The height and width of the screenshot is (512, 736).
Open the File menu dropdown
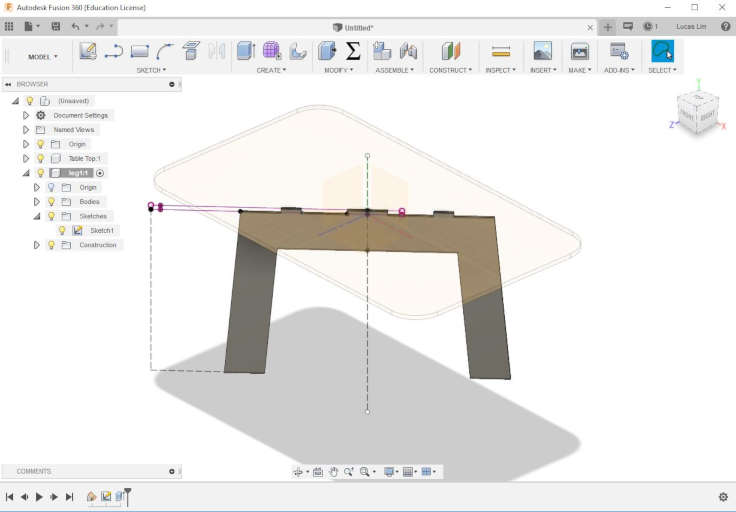(31, 27)
